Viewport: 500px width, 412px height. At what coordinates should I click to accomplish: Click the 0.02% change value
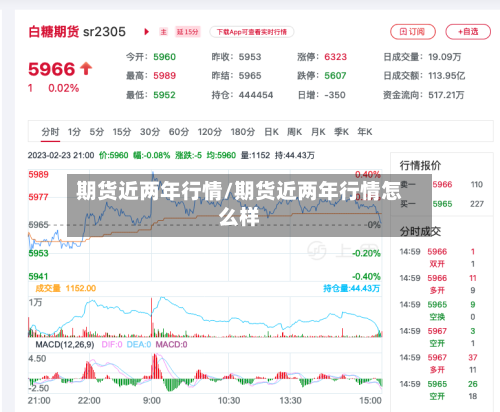click(x=64, y=88)
